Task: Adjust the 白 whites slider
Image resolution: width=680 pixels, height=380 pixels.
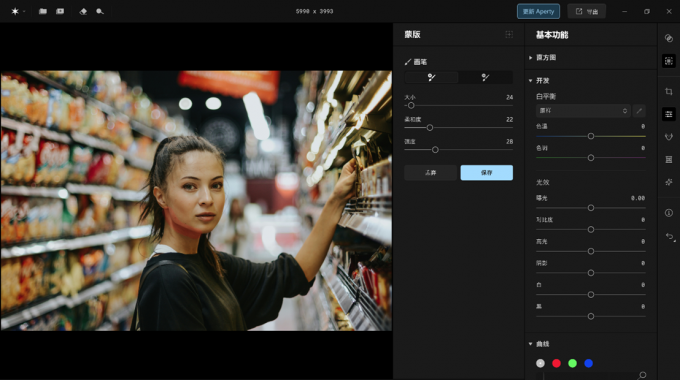Action: click(x=591, y=295)
